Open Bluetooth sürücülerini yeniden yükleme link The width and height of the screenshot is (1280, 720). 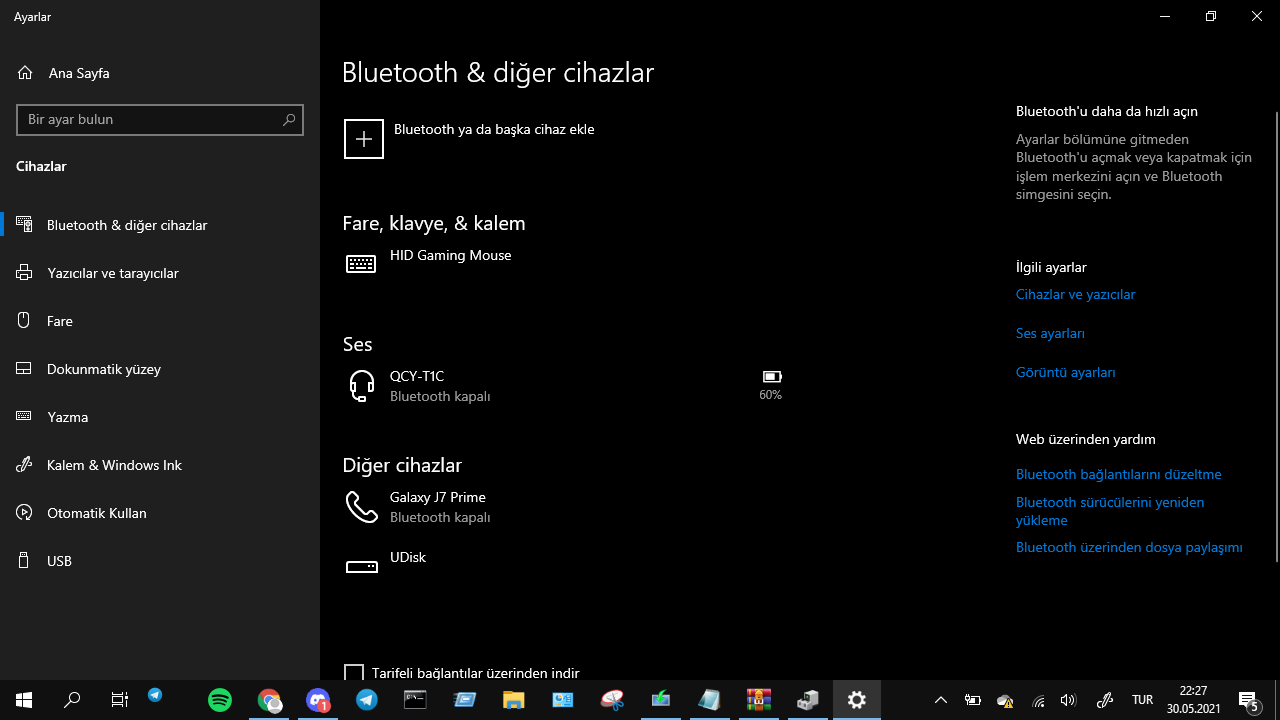(x=1110, y=511)
